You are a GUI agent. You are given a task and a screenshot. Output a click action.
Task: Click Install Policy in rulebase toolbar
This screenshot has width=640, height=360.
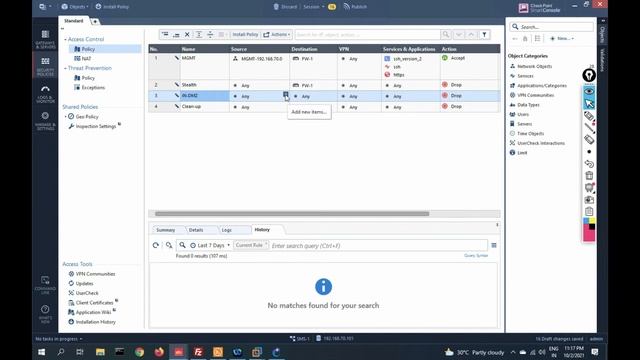coord(245,35)
